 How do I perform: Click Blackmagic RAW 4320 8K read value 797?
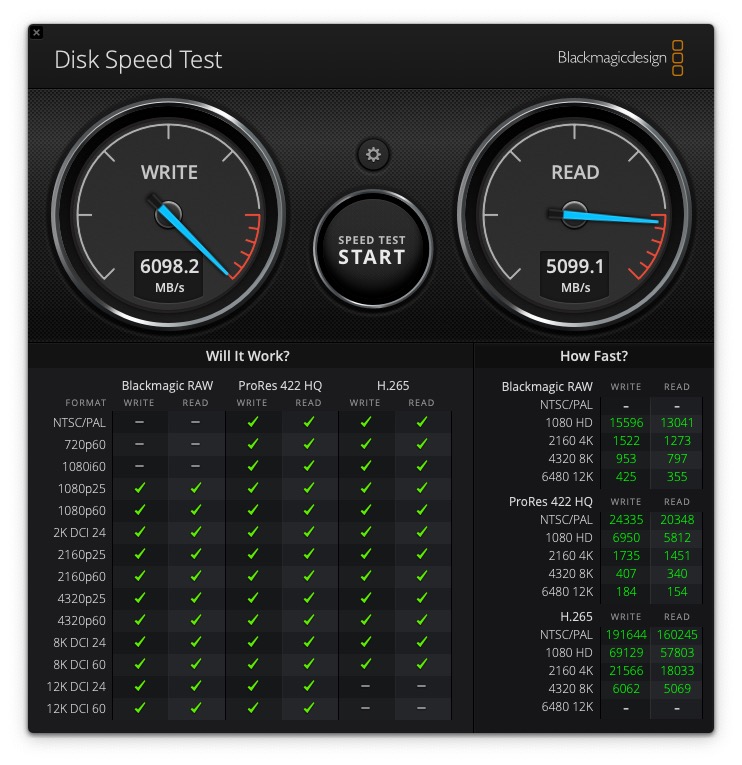pyautogui.click(x=677, y=459)
